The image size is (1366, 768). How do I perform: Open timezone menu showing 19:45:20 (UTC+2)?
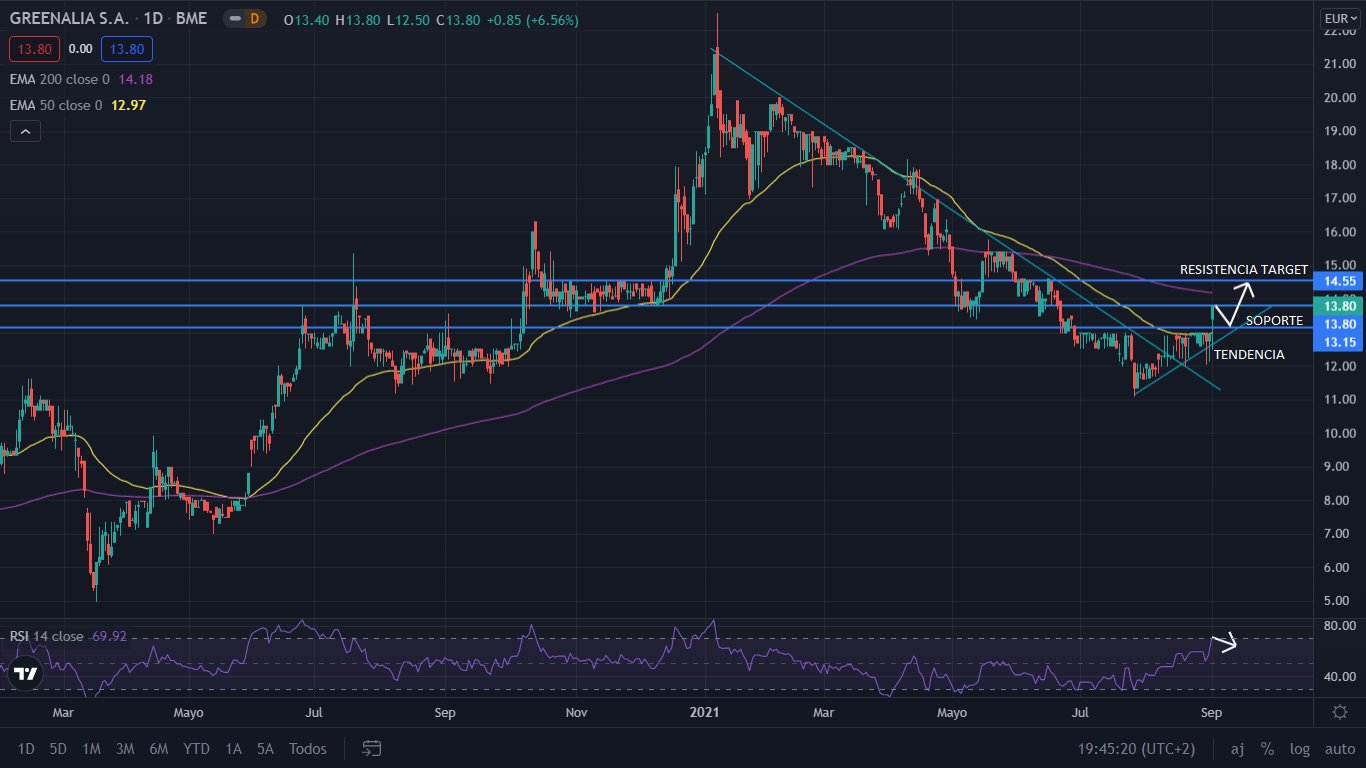(1136, 748)
